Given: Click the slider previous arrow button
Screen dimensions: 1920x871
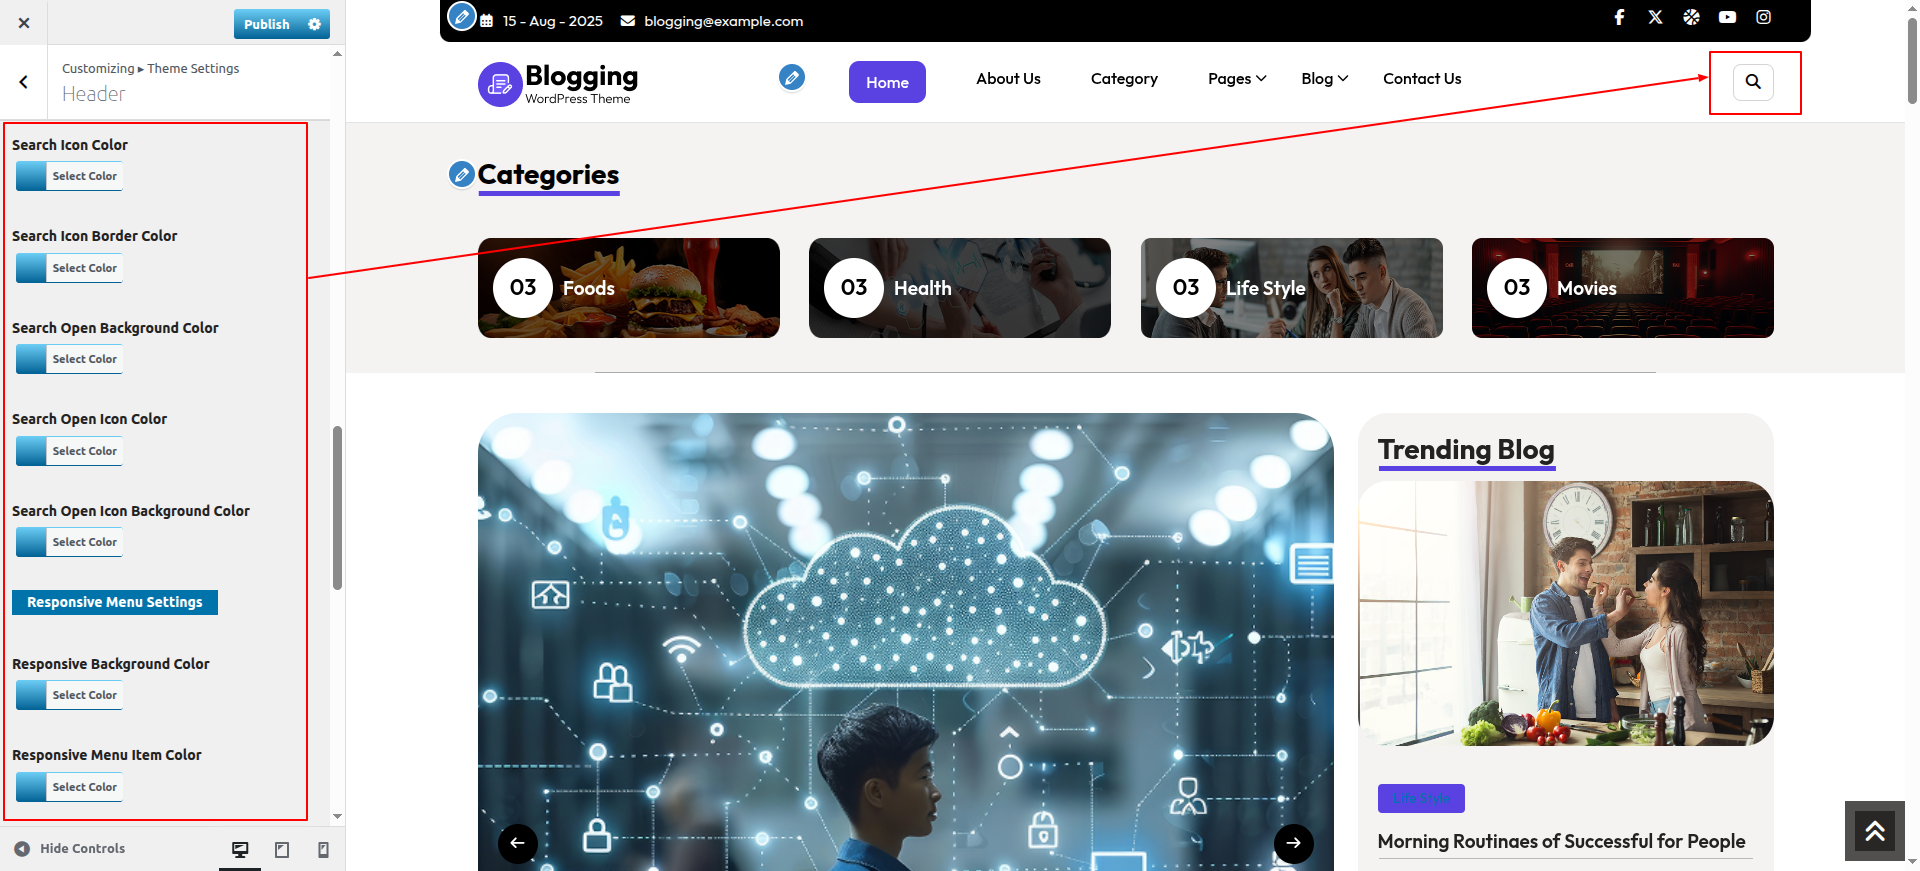Looking at the screenshot, I should (517, 843).
